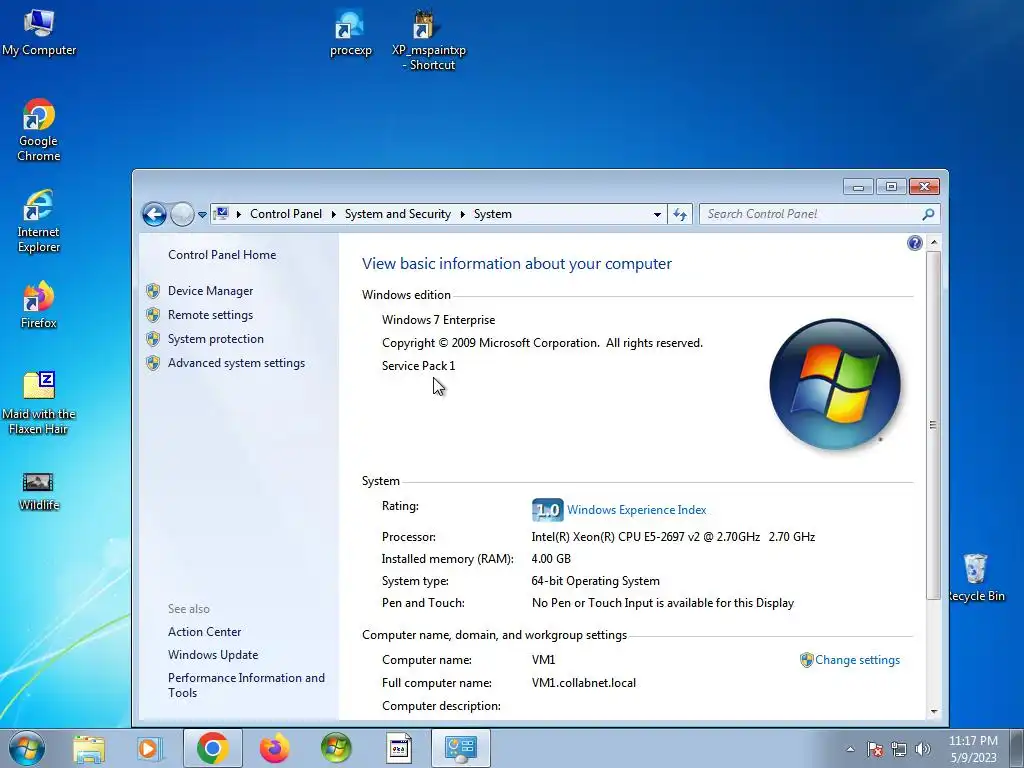Click Change settings for computer name
1024x768 pixels.
click(x=857, y=660)
